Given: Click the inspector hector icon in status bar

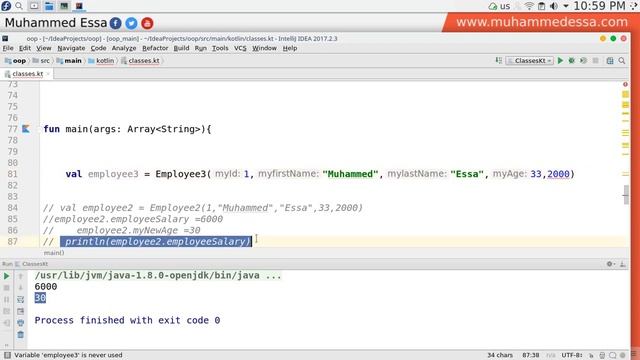Looking at the screenshot, I should point(602,355).
